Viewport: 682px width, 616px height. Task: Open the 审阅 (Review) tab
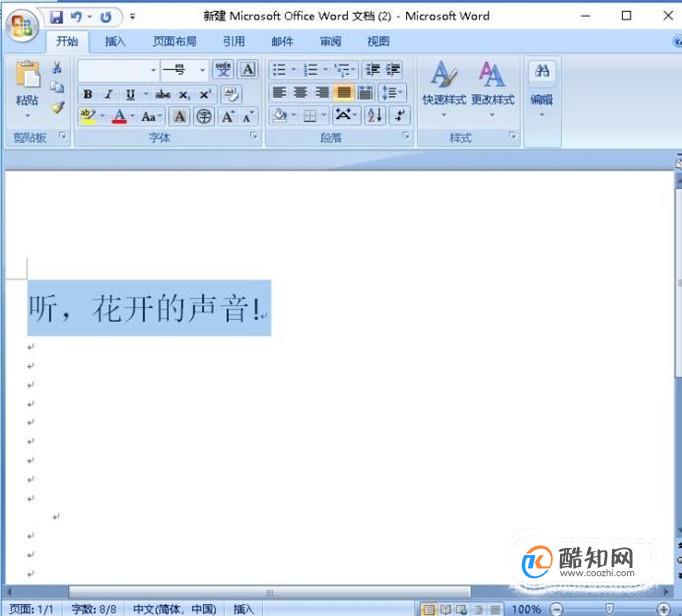click(x=330, y=41)
